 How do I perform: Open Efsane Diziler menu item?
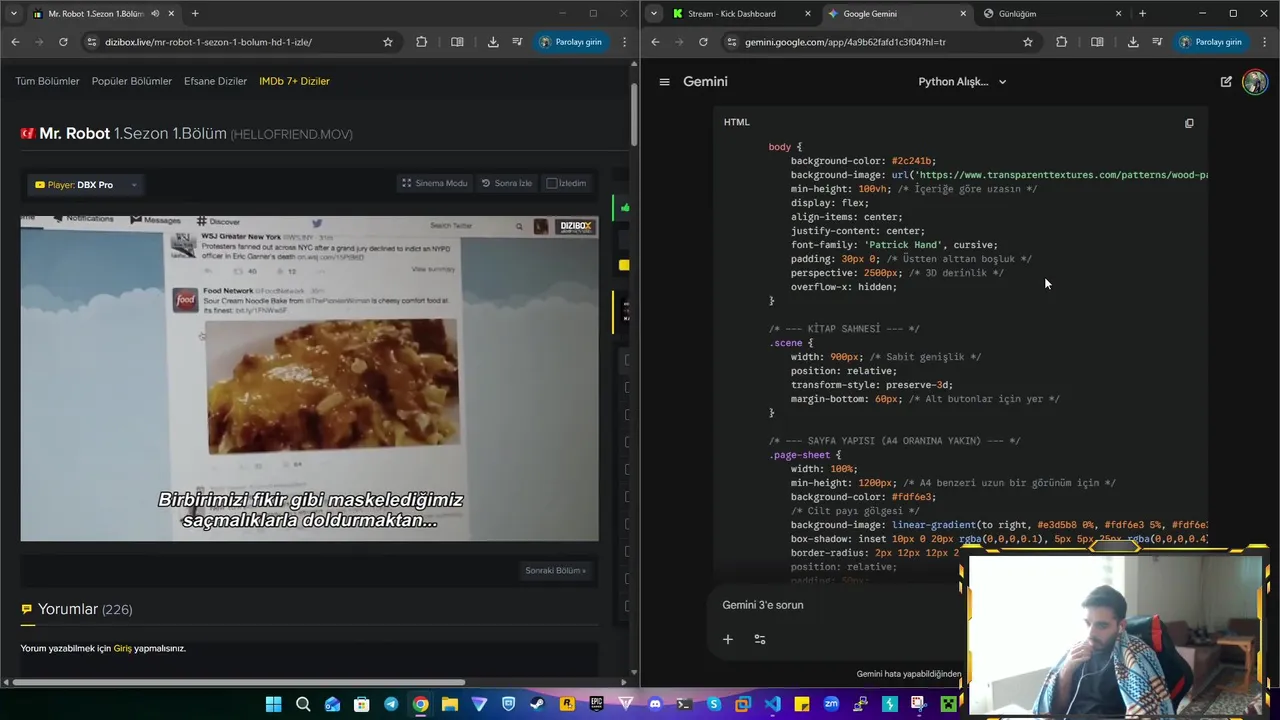pos(215,81)
